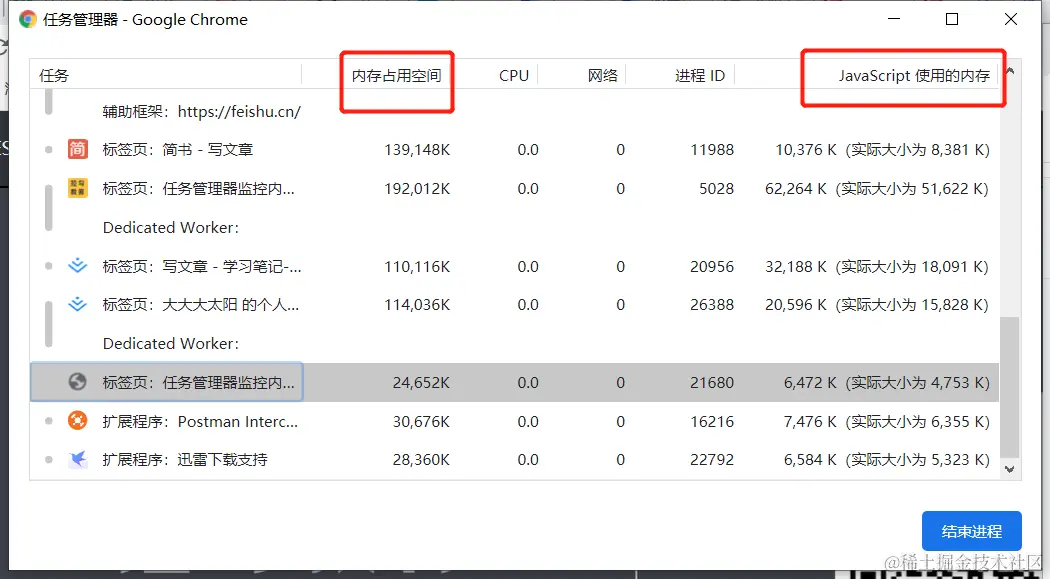Click process ID 11988
The height and width of the screenshot is (579, 1050).
[x=712, y=149]
